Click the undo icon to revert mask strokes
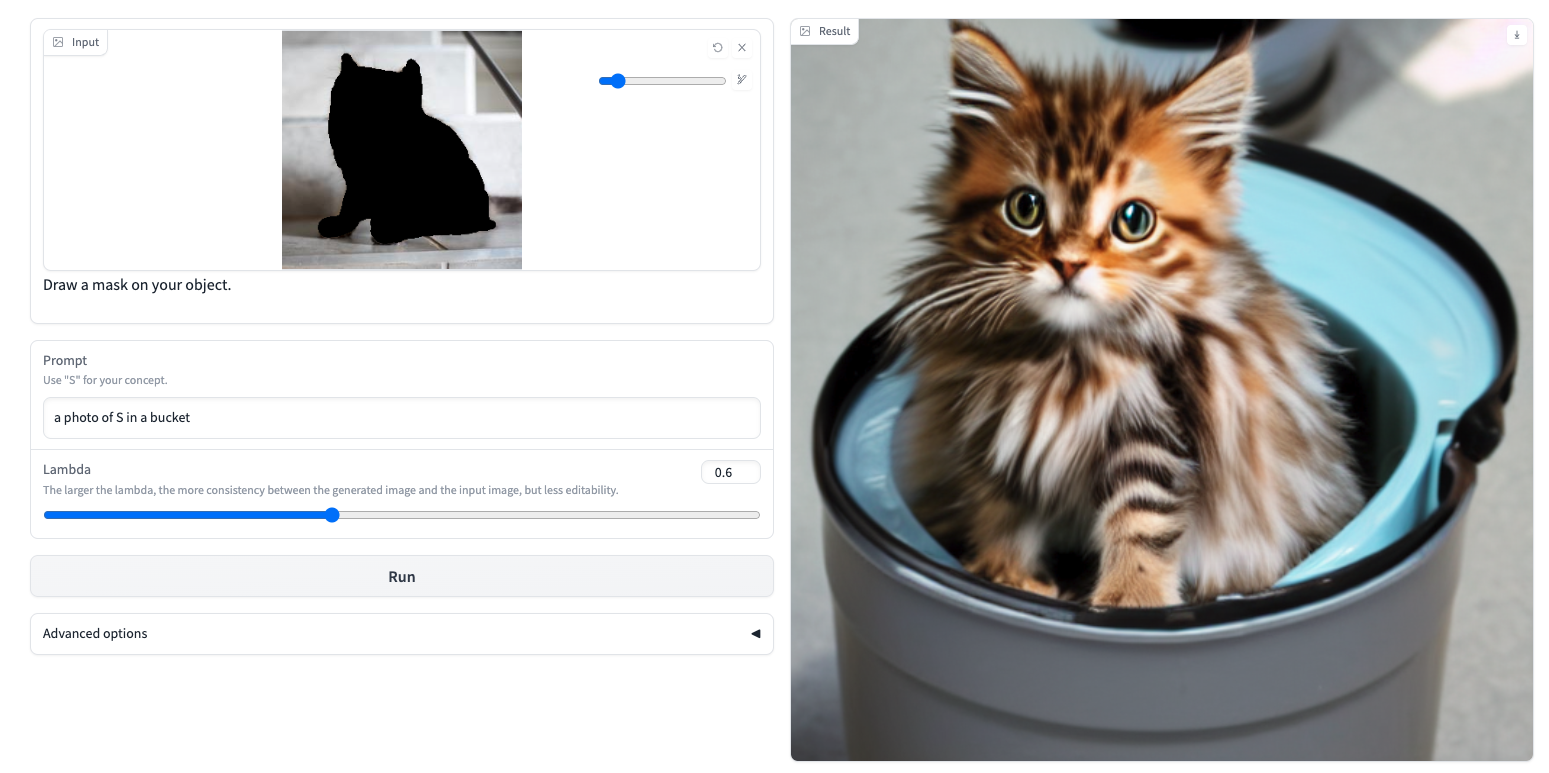Screen dimensions: 1549x773 [x=718, y=47]
